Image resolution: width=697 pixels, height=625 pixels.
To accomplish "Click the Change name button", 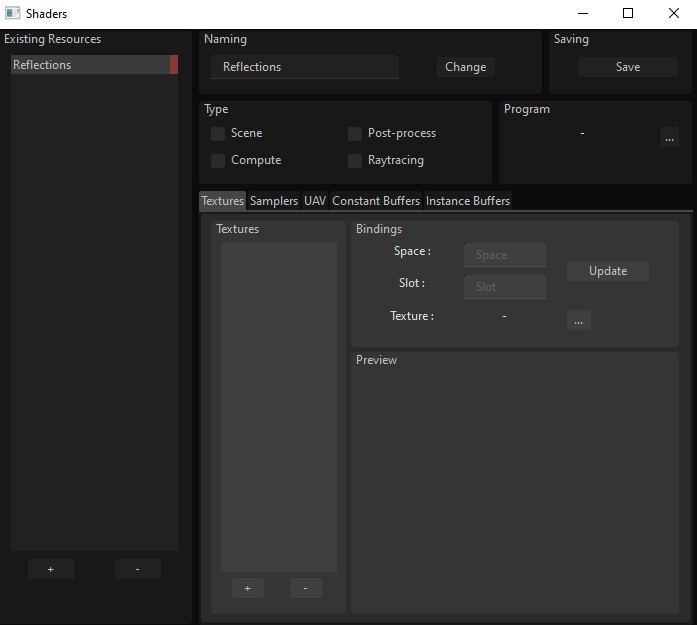I will [465, 67].
